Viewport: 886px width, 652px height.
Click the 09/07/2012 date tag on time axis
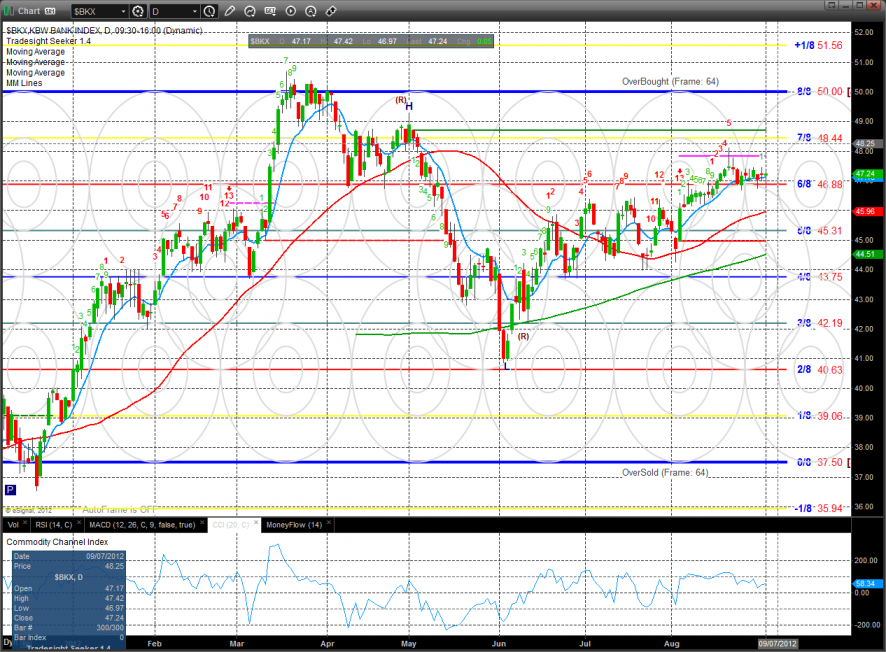[778, 644]
